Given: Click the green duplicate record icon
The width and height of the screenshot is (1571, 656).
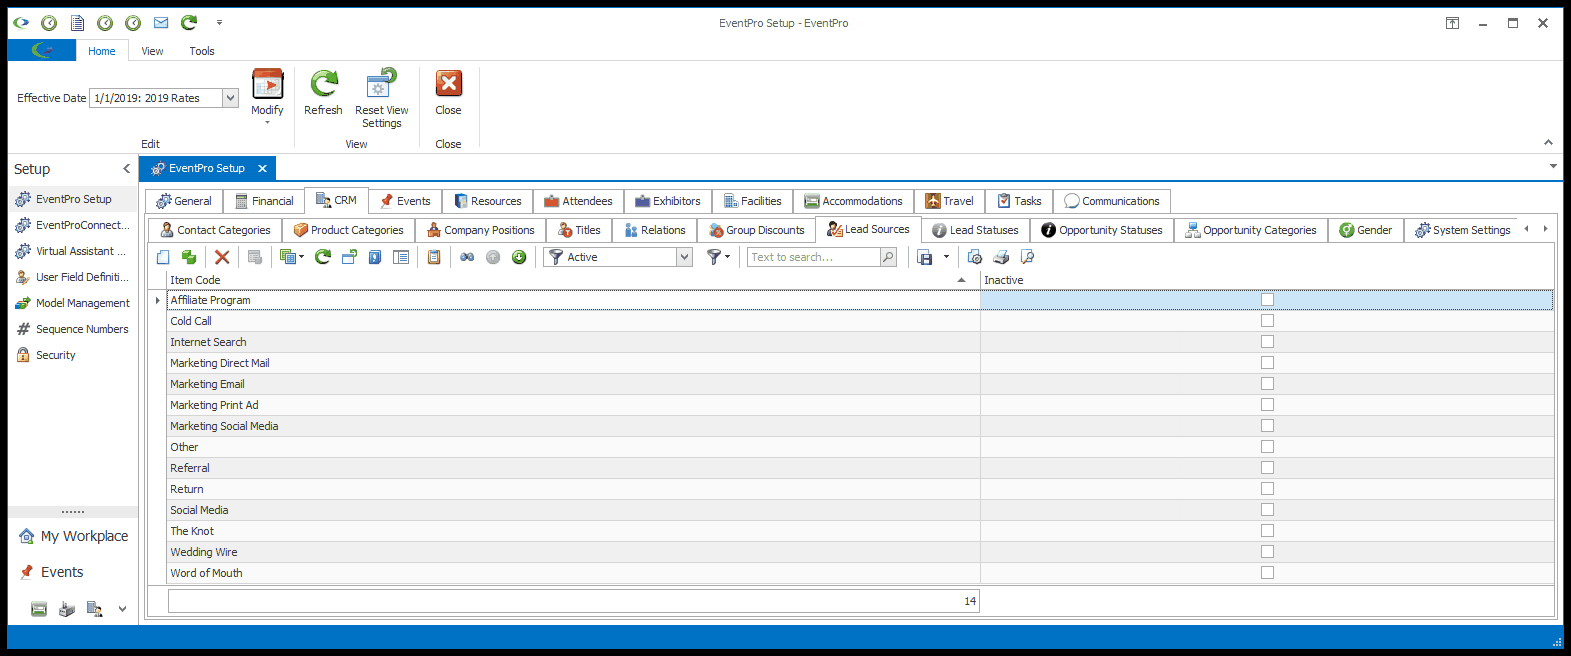Looking at the screenshot, I should coord(188,257).
